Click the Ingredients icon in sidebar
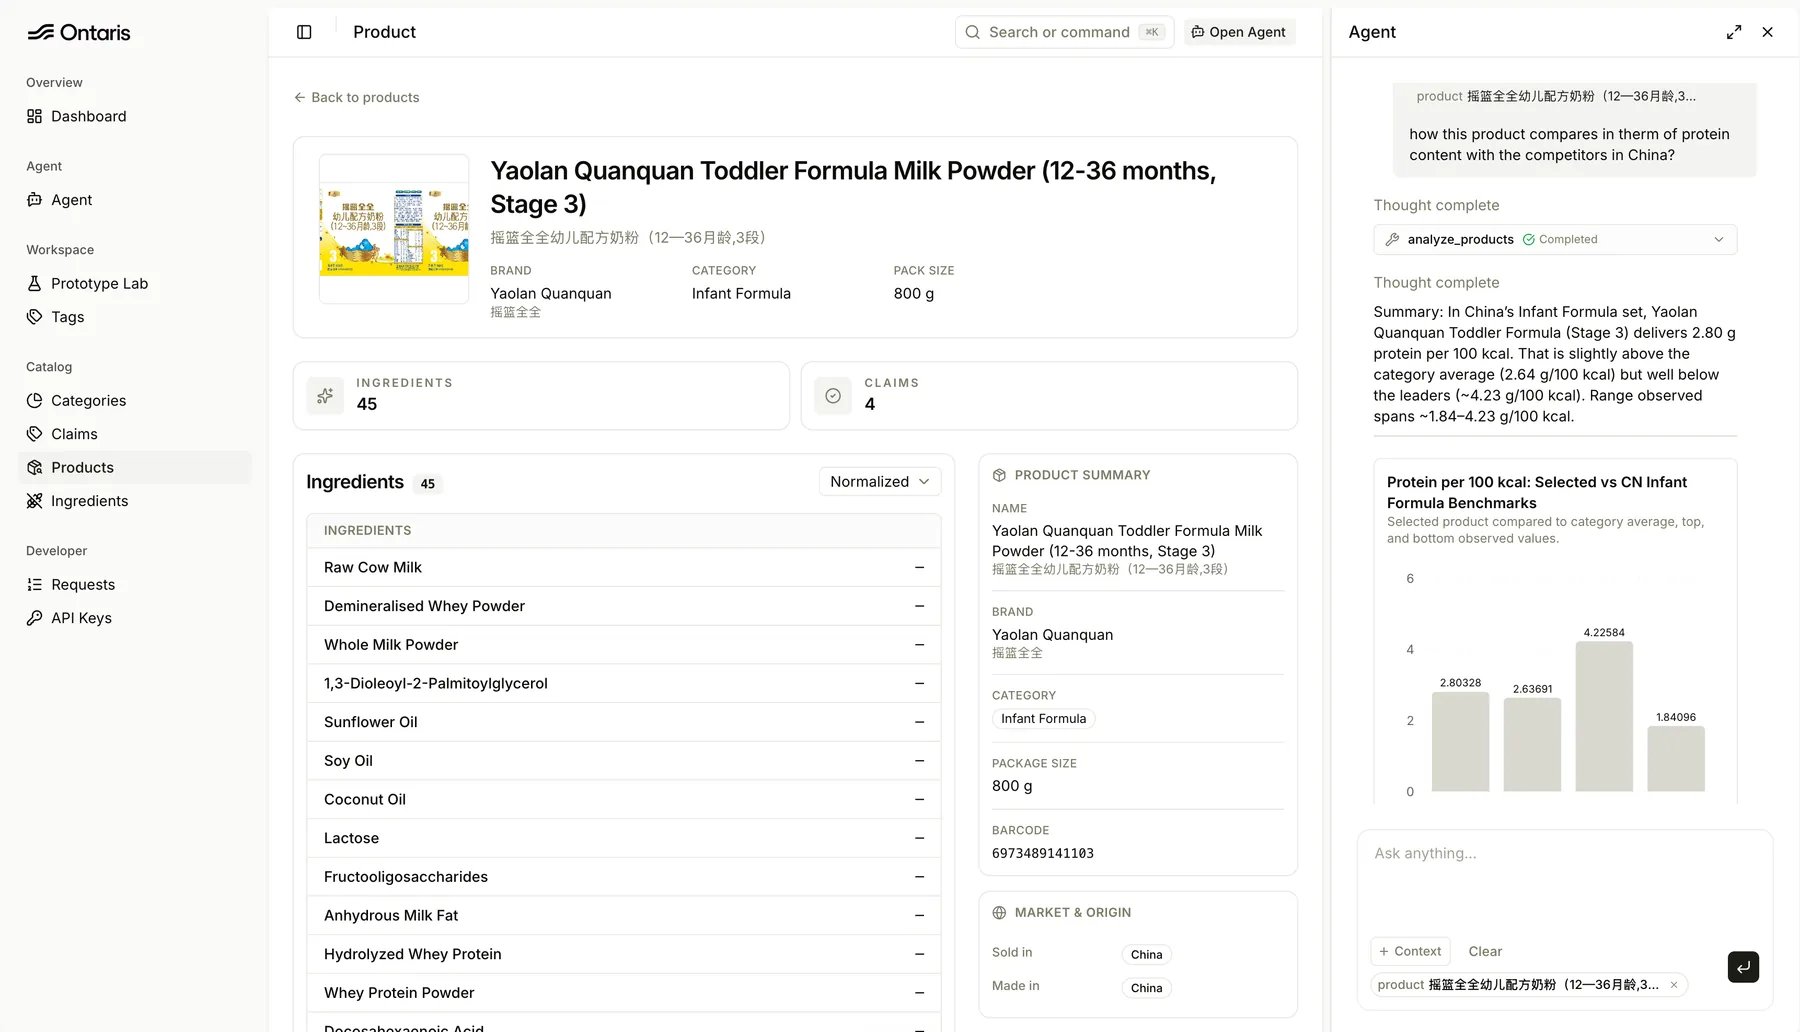Viewport: 1800px width, 1032px height. (34, 501)
